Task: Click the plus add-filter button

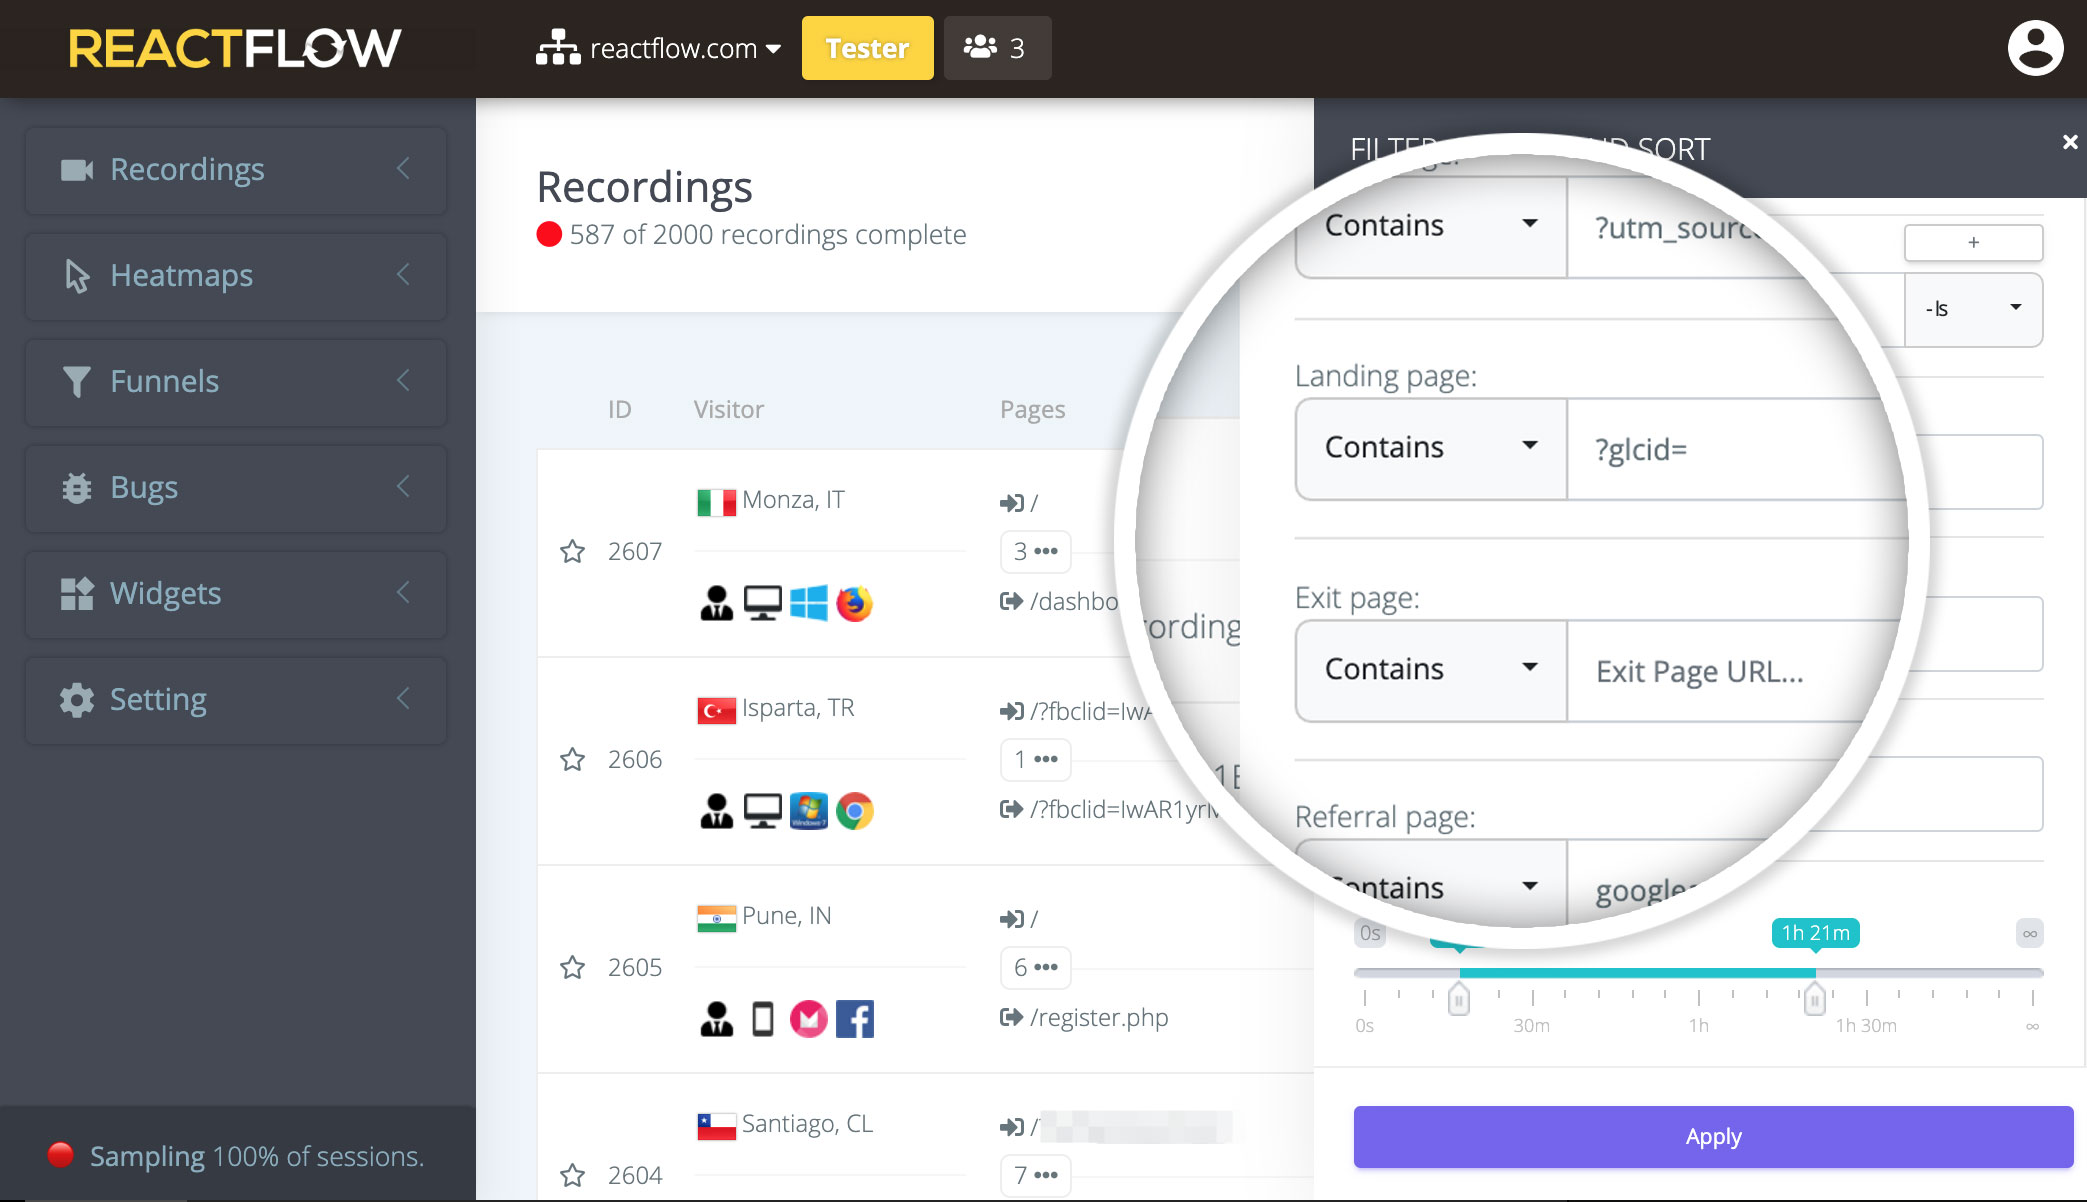Action: (x=1973, y=242)
